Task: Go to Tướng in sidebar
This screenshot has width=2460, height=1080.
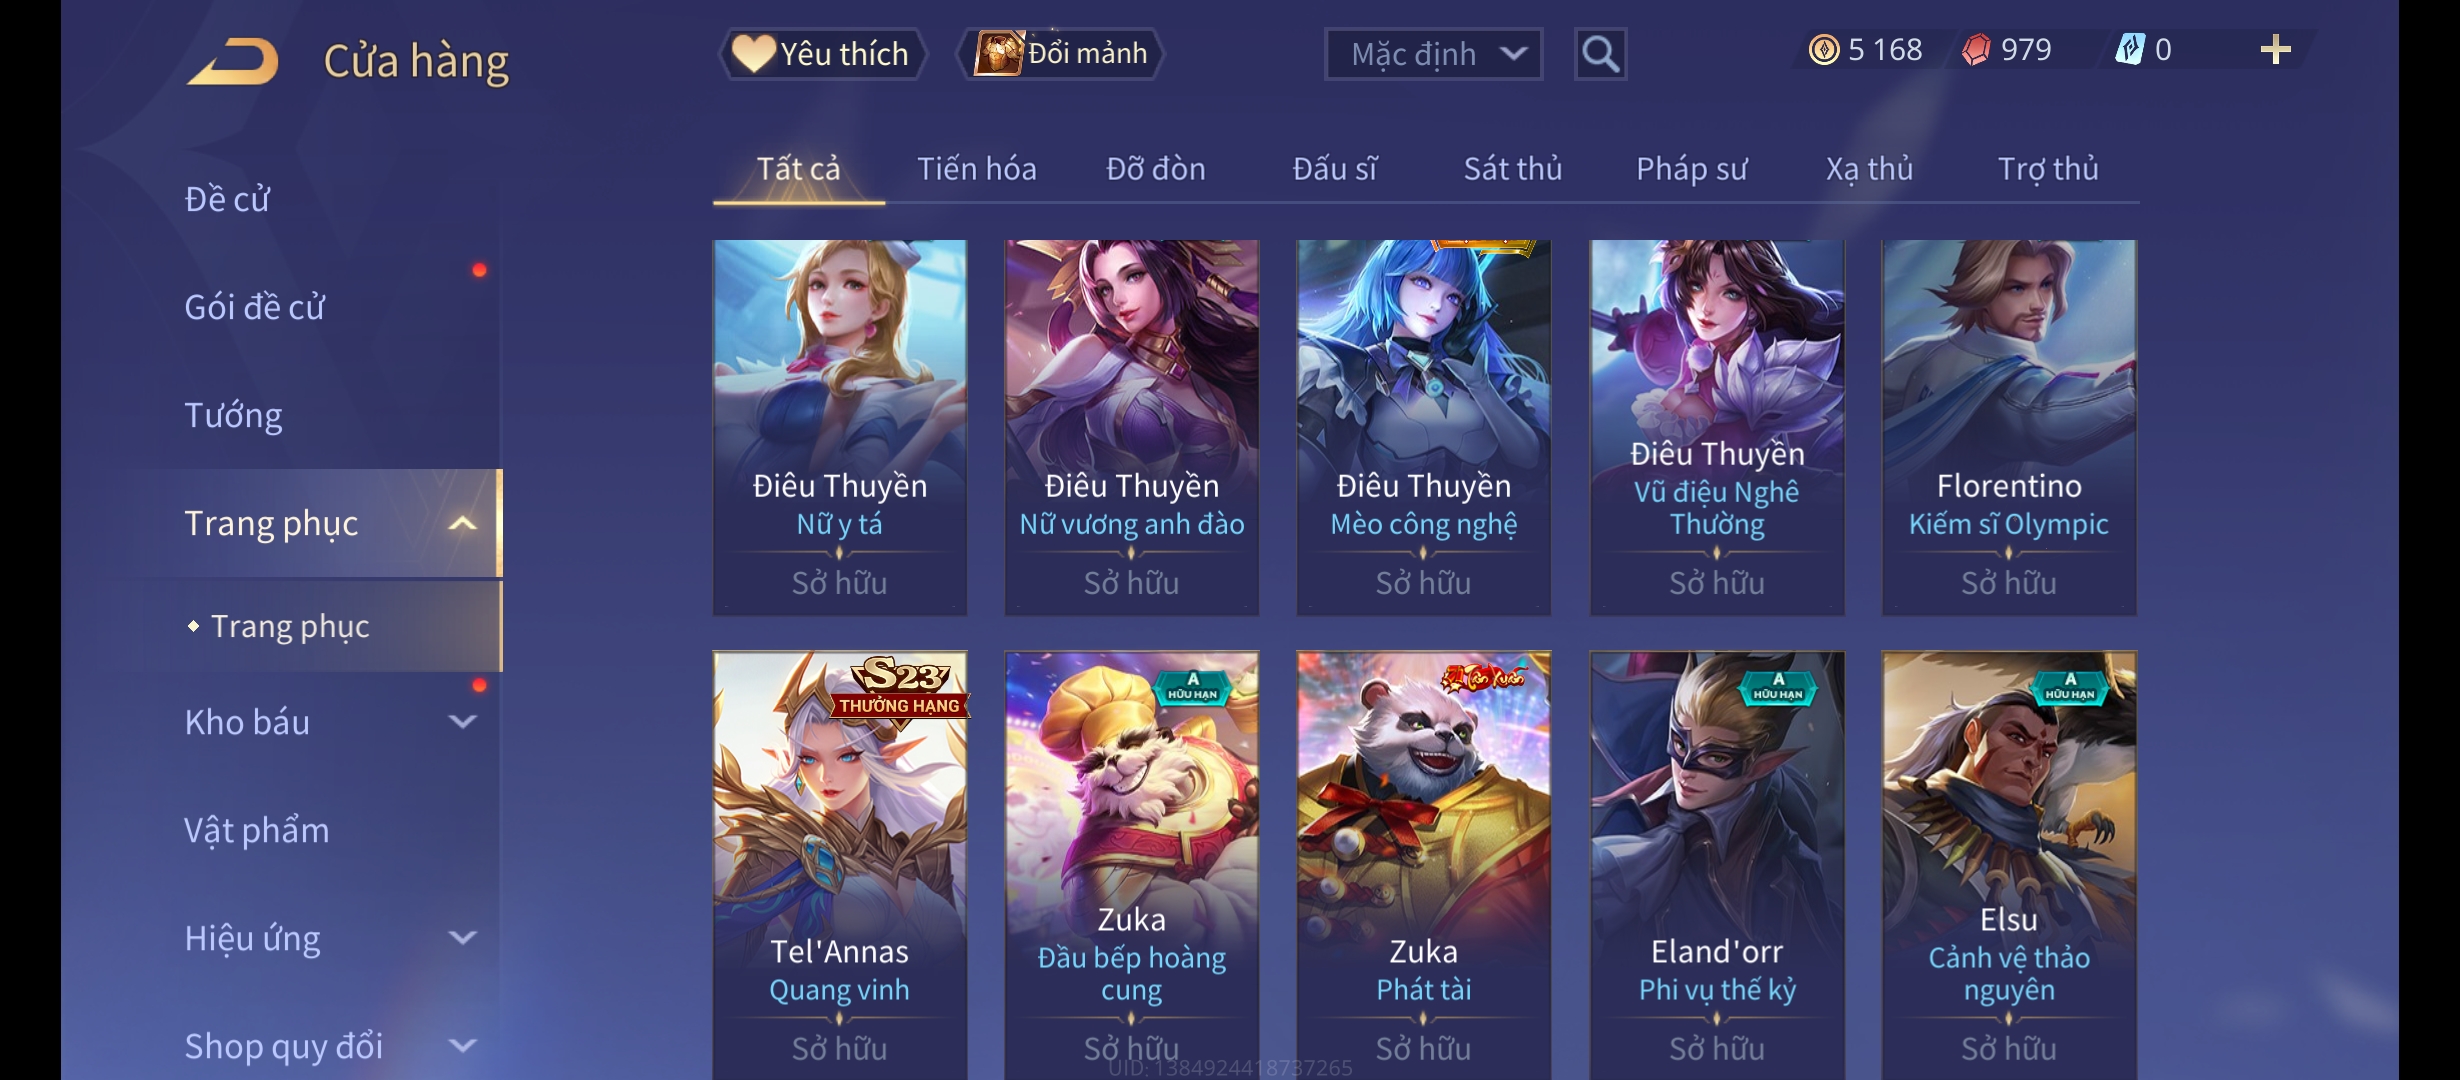Action: (x=233, y=415)
